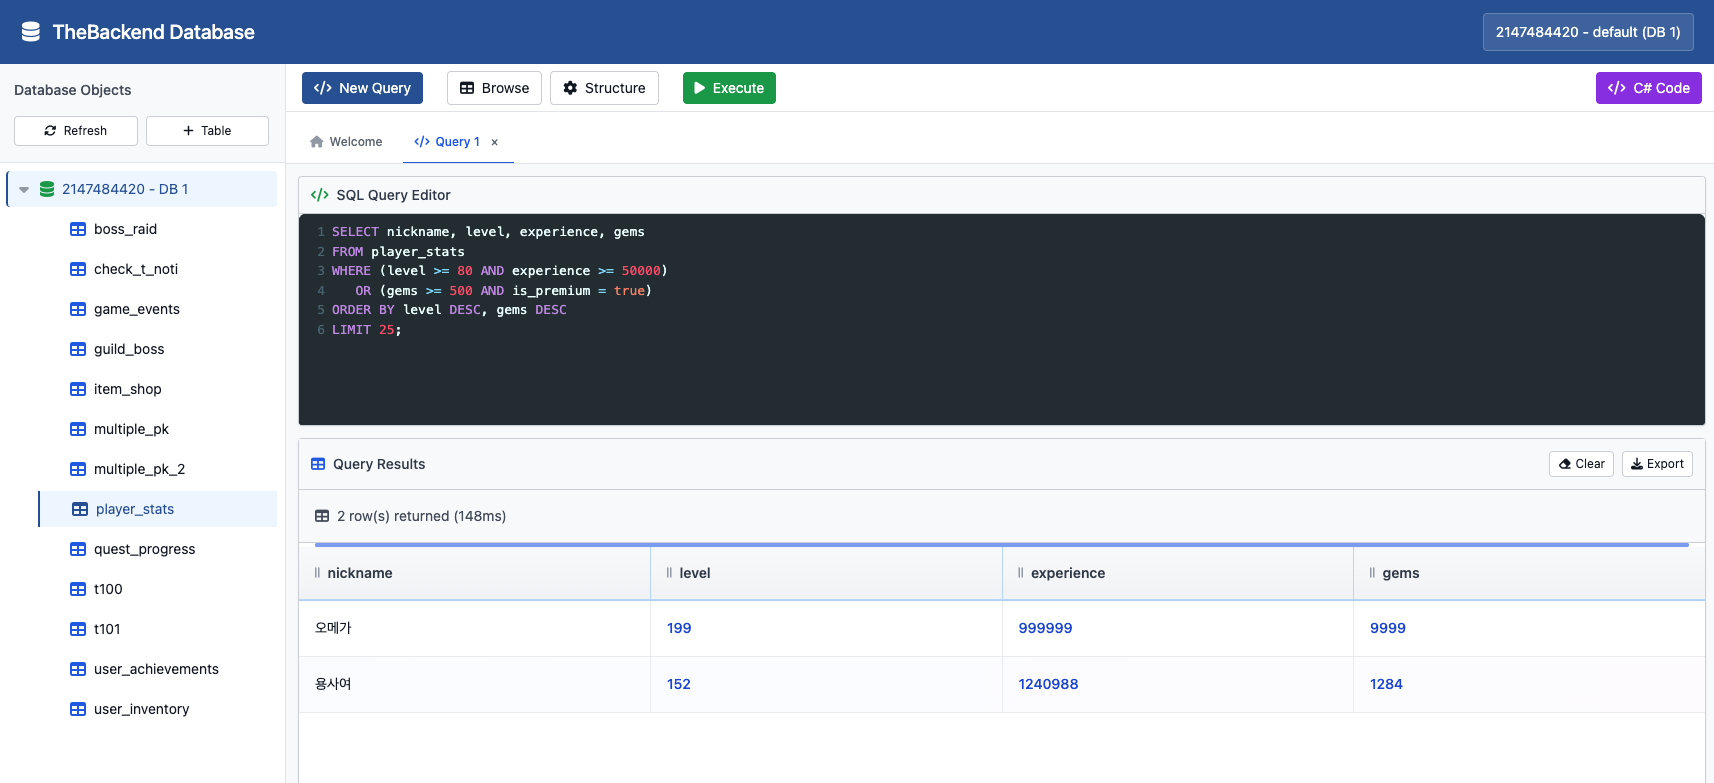Open the C# Code generator

pyautogui.click(x=1648, y=88)
